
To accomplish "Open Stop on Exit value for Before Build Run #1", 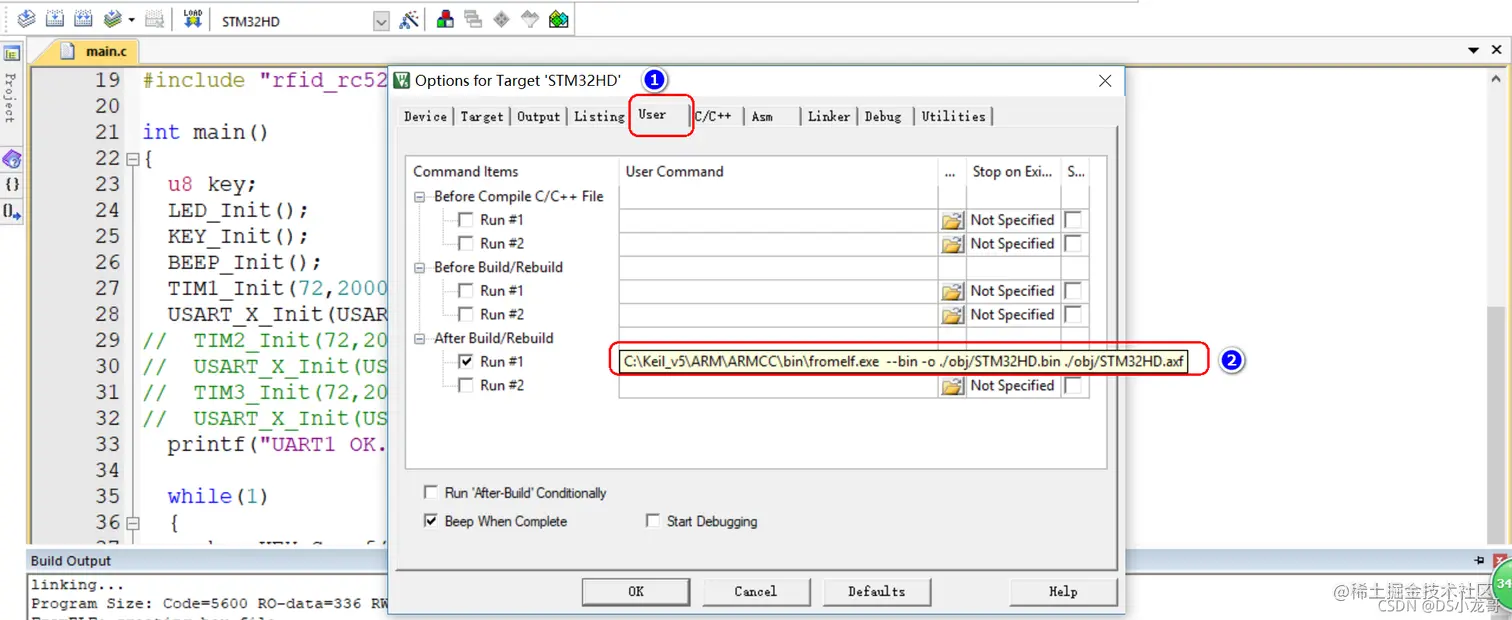I will tap(1012, 291).
